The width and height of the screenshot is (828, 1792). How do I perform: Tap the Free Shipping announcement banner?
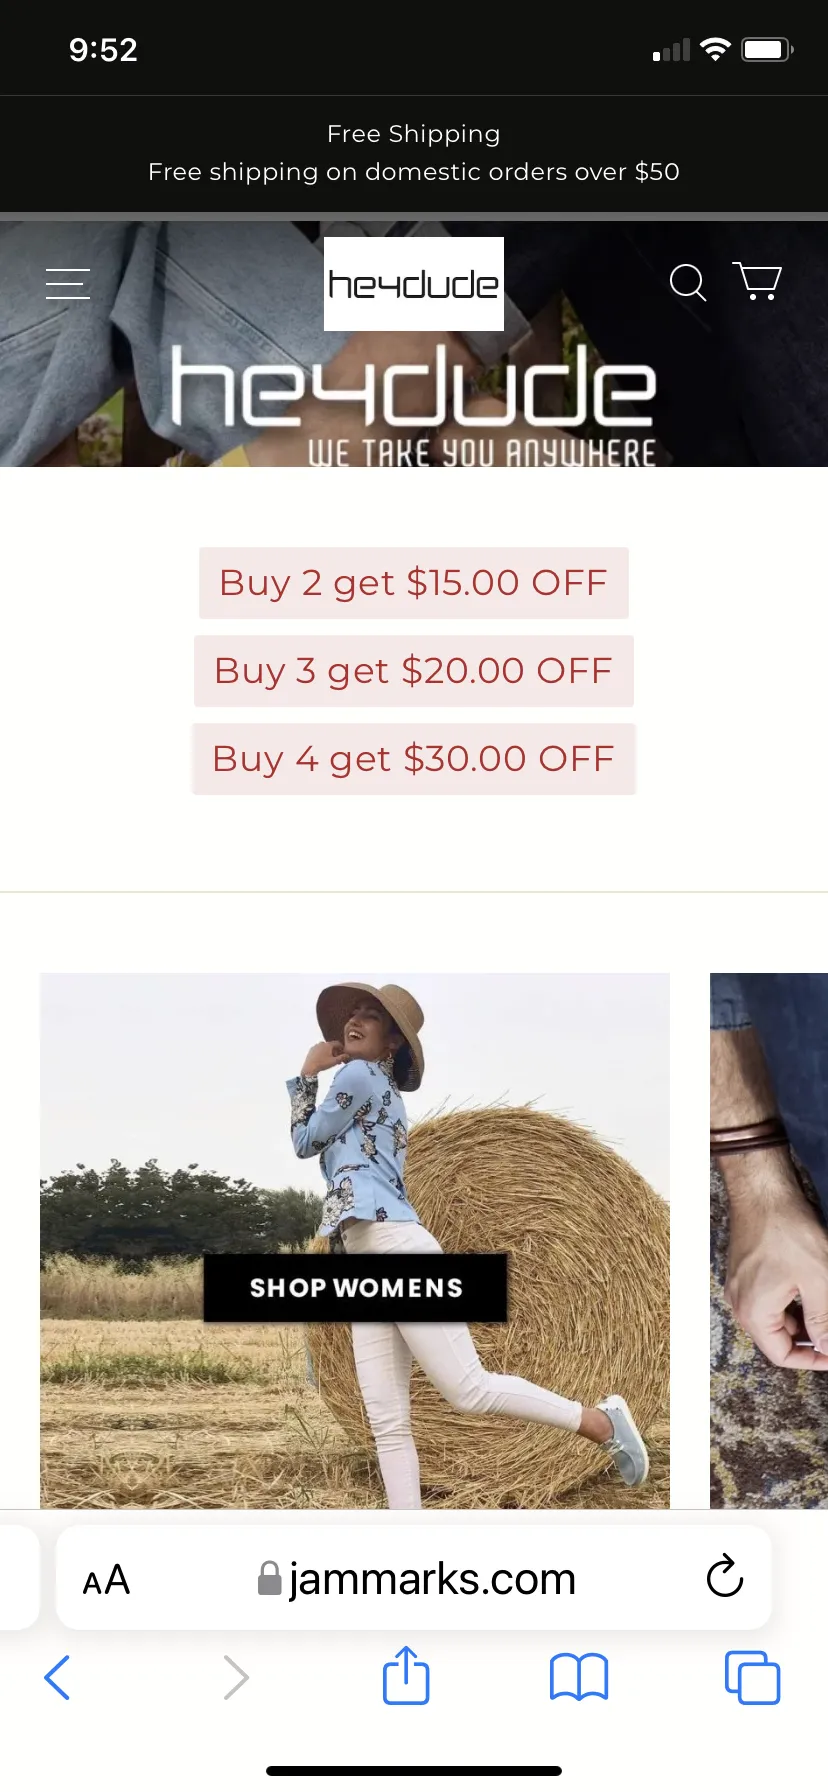(x=414, y=153)
